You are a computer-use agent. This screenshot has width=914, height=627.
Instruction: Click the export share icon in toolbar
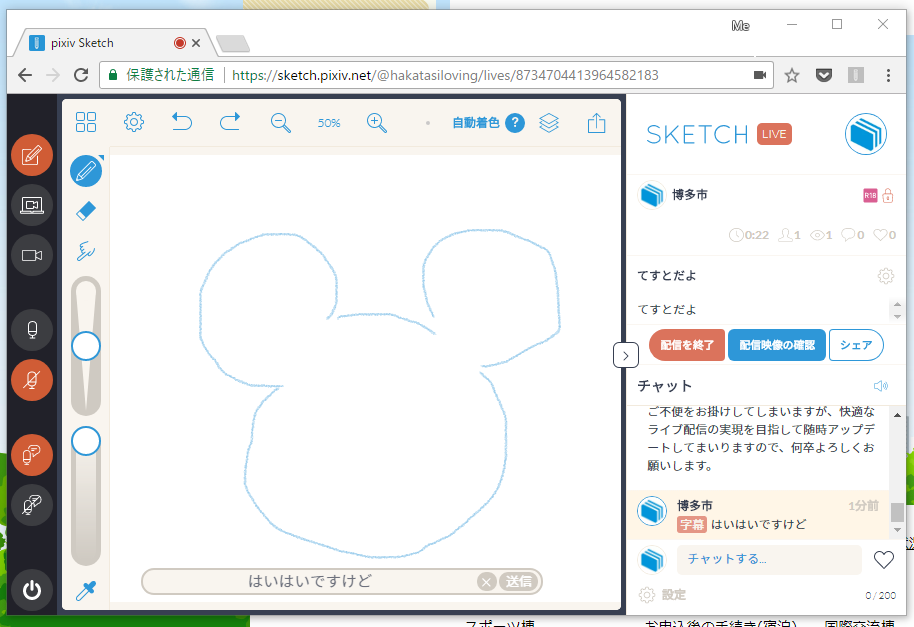[596, 123]
